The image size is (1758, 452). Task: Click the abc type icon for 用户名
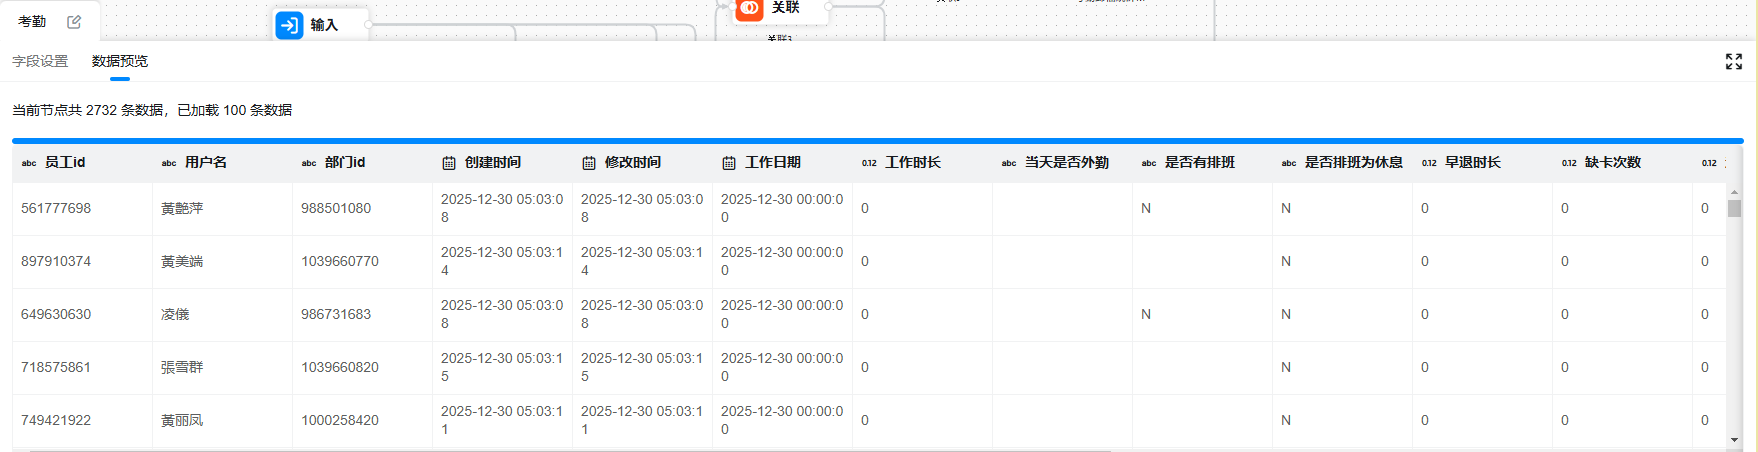pyautogui.click(x=169, y=163)
